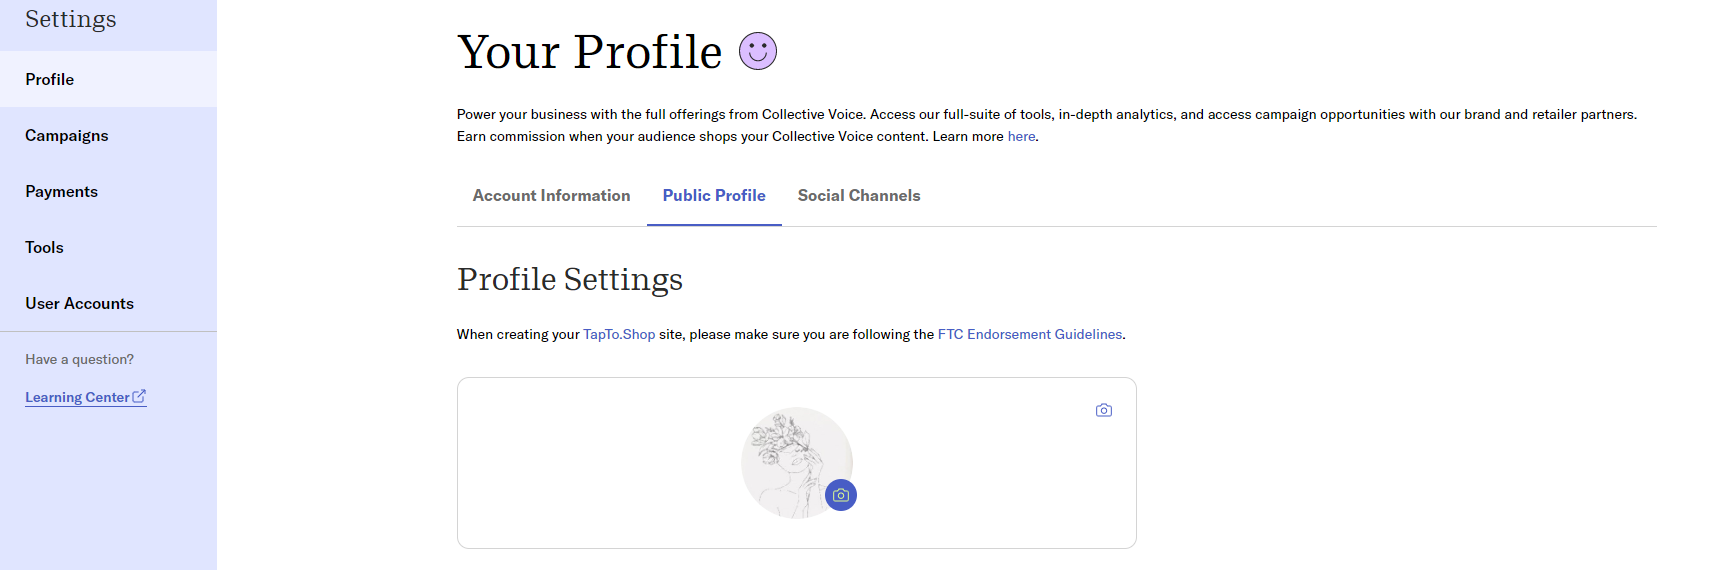Screen dimensions: 1730x570
Task: Open the Profile section in sidebar
Action: click(108, 79)
